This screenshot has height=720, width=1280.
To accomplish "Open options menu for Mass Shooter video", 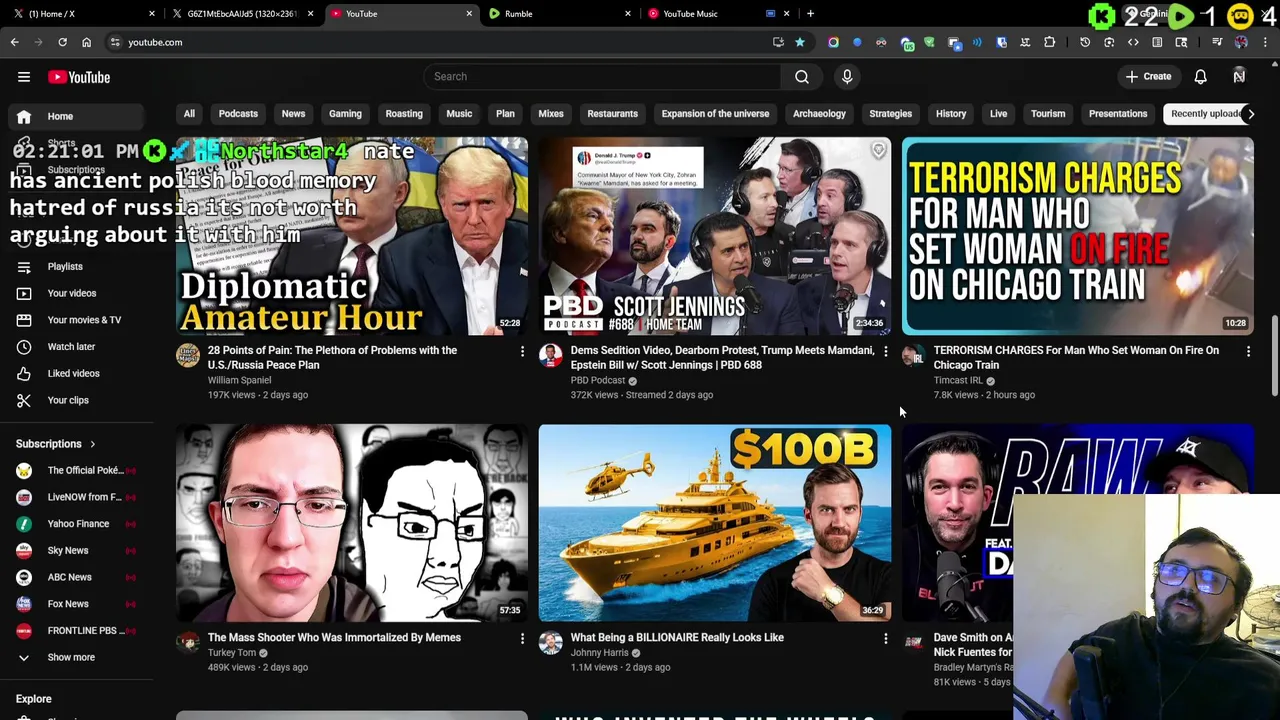I will pyautogui.click(x=522, y=638).
